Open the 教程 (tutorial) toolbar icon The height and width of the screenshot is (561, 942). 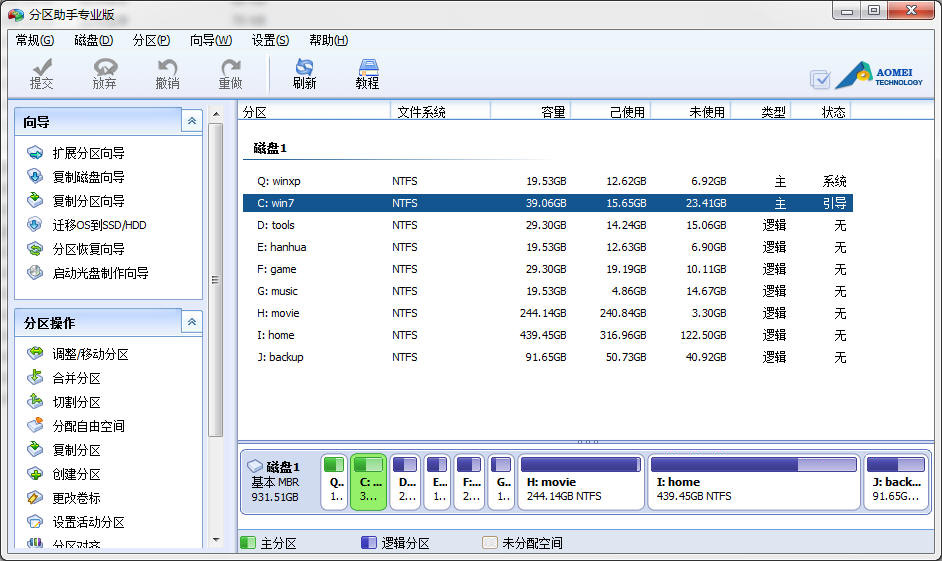point(367,73)
